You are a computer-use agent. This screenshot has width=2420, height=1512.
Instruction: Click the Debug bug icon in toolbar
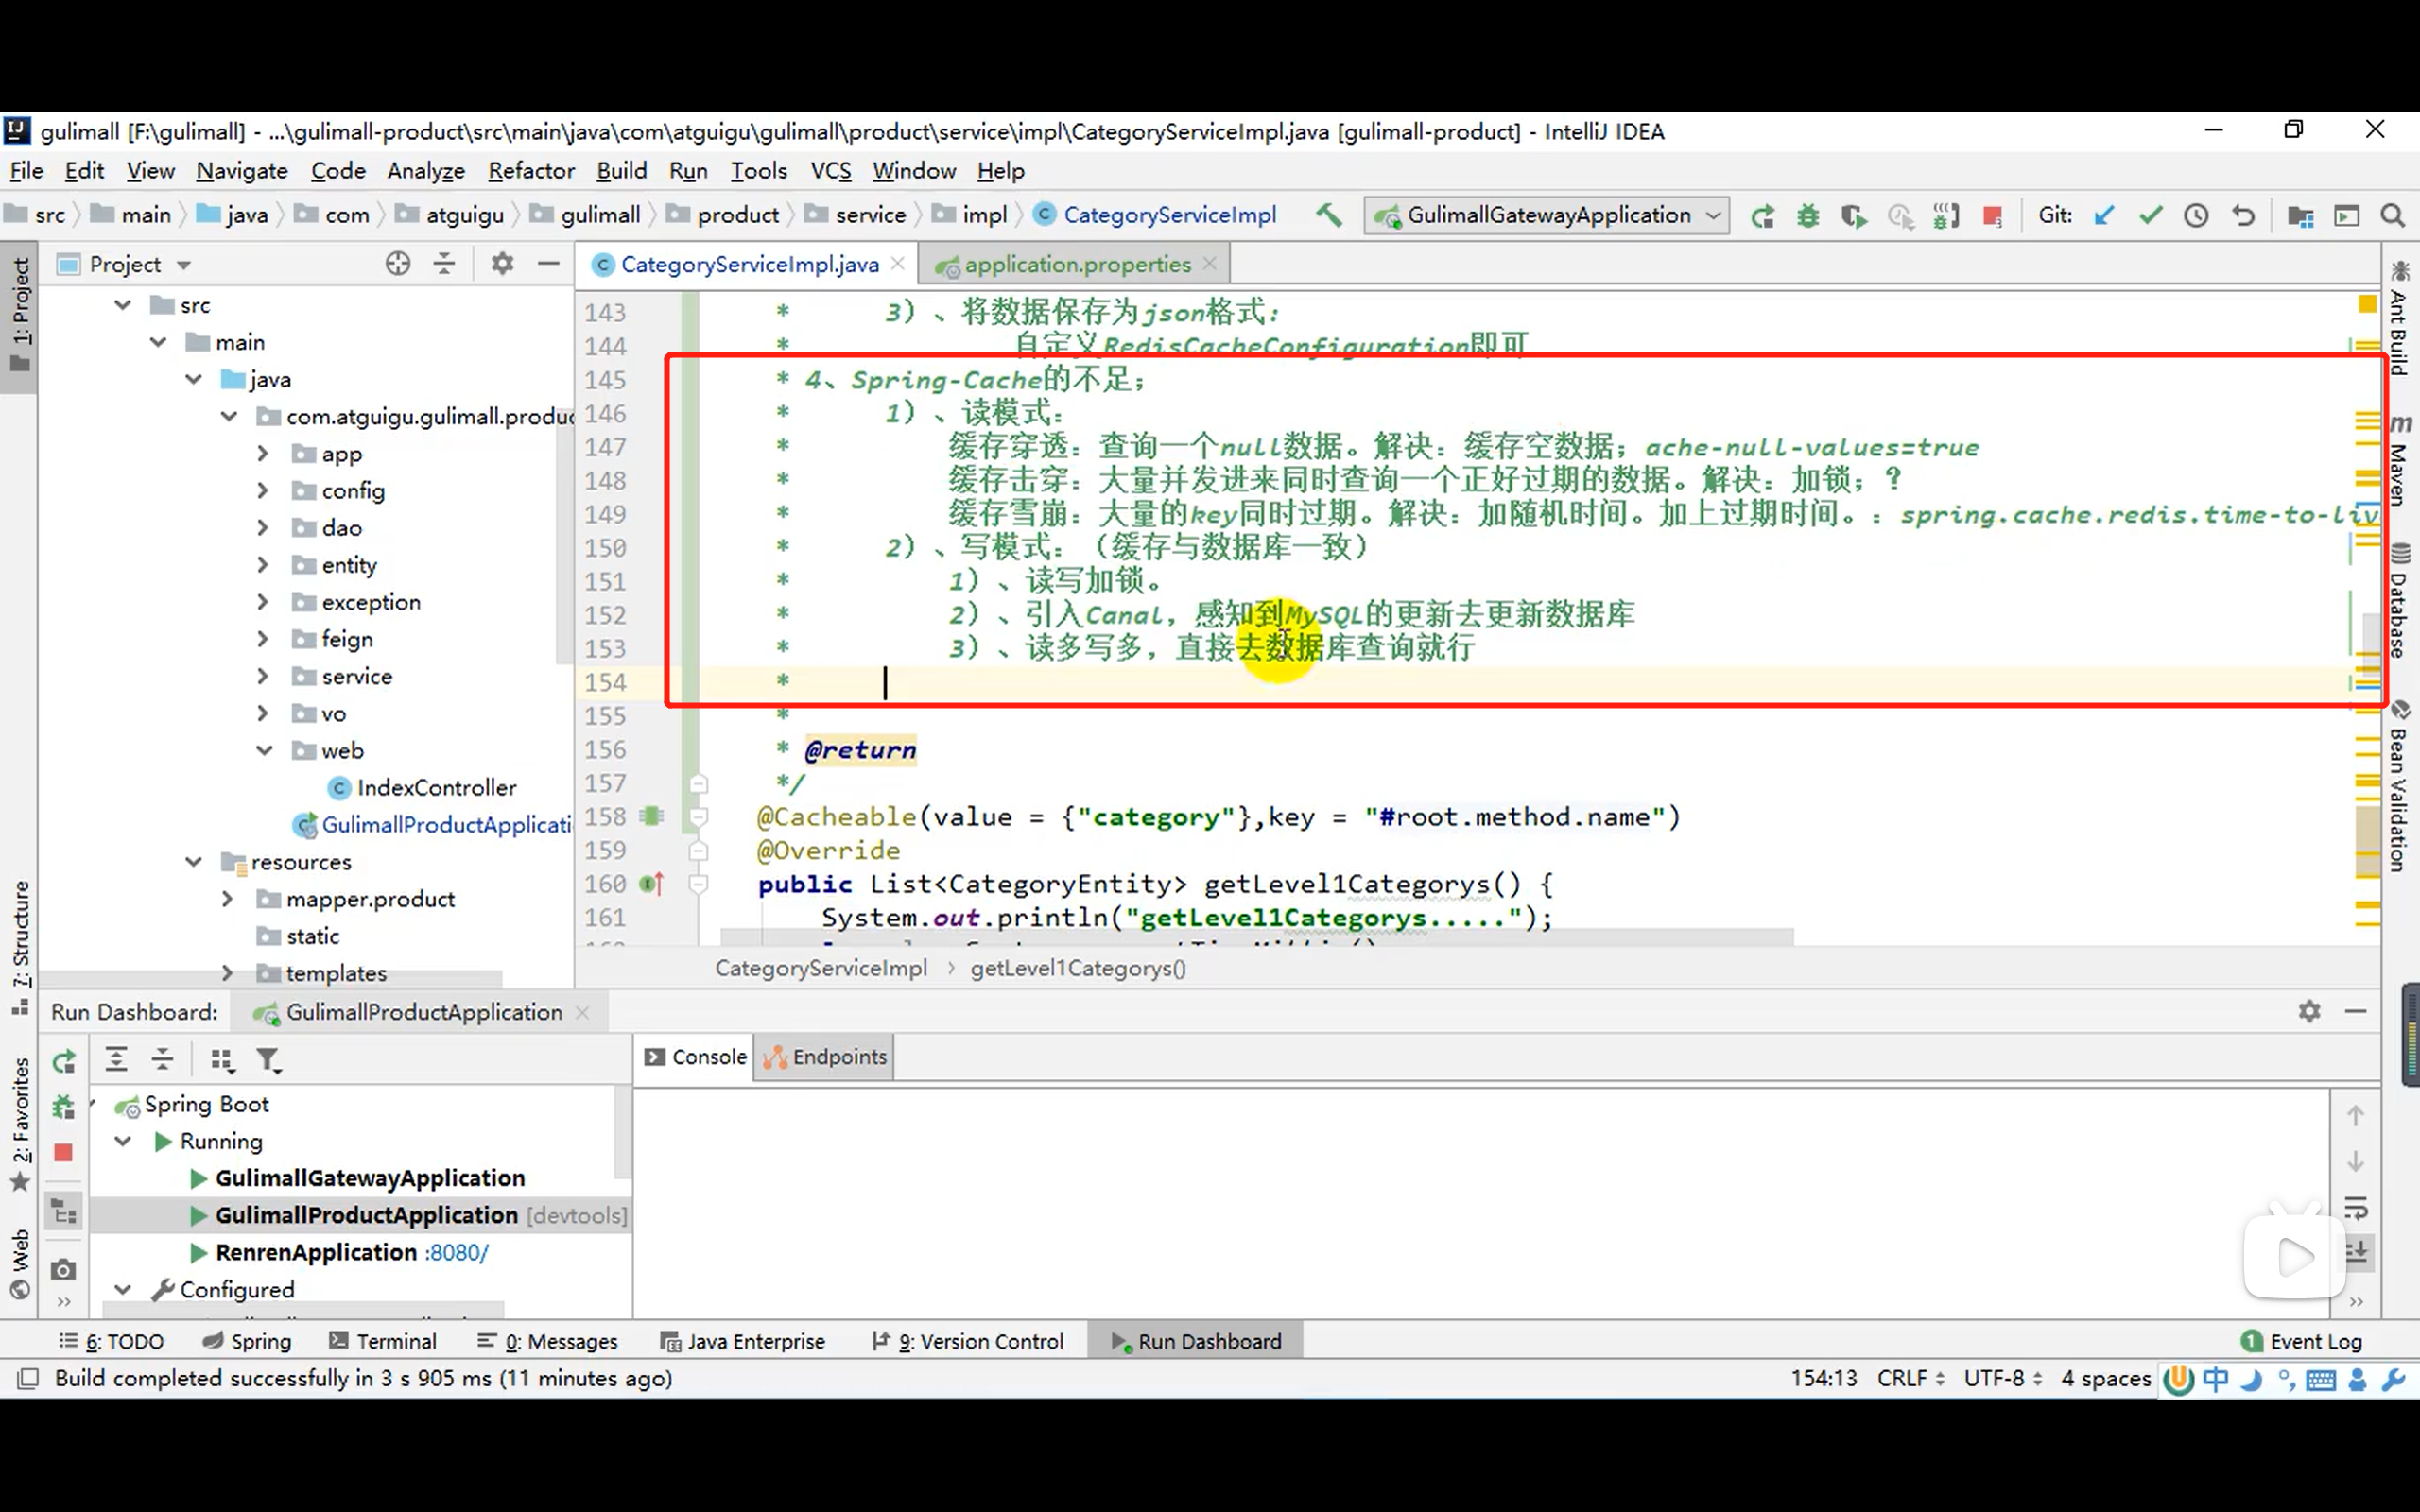1807,215
